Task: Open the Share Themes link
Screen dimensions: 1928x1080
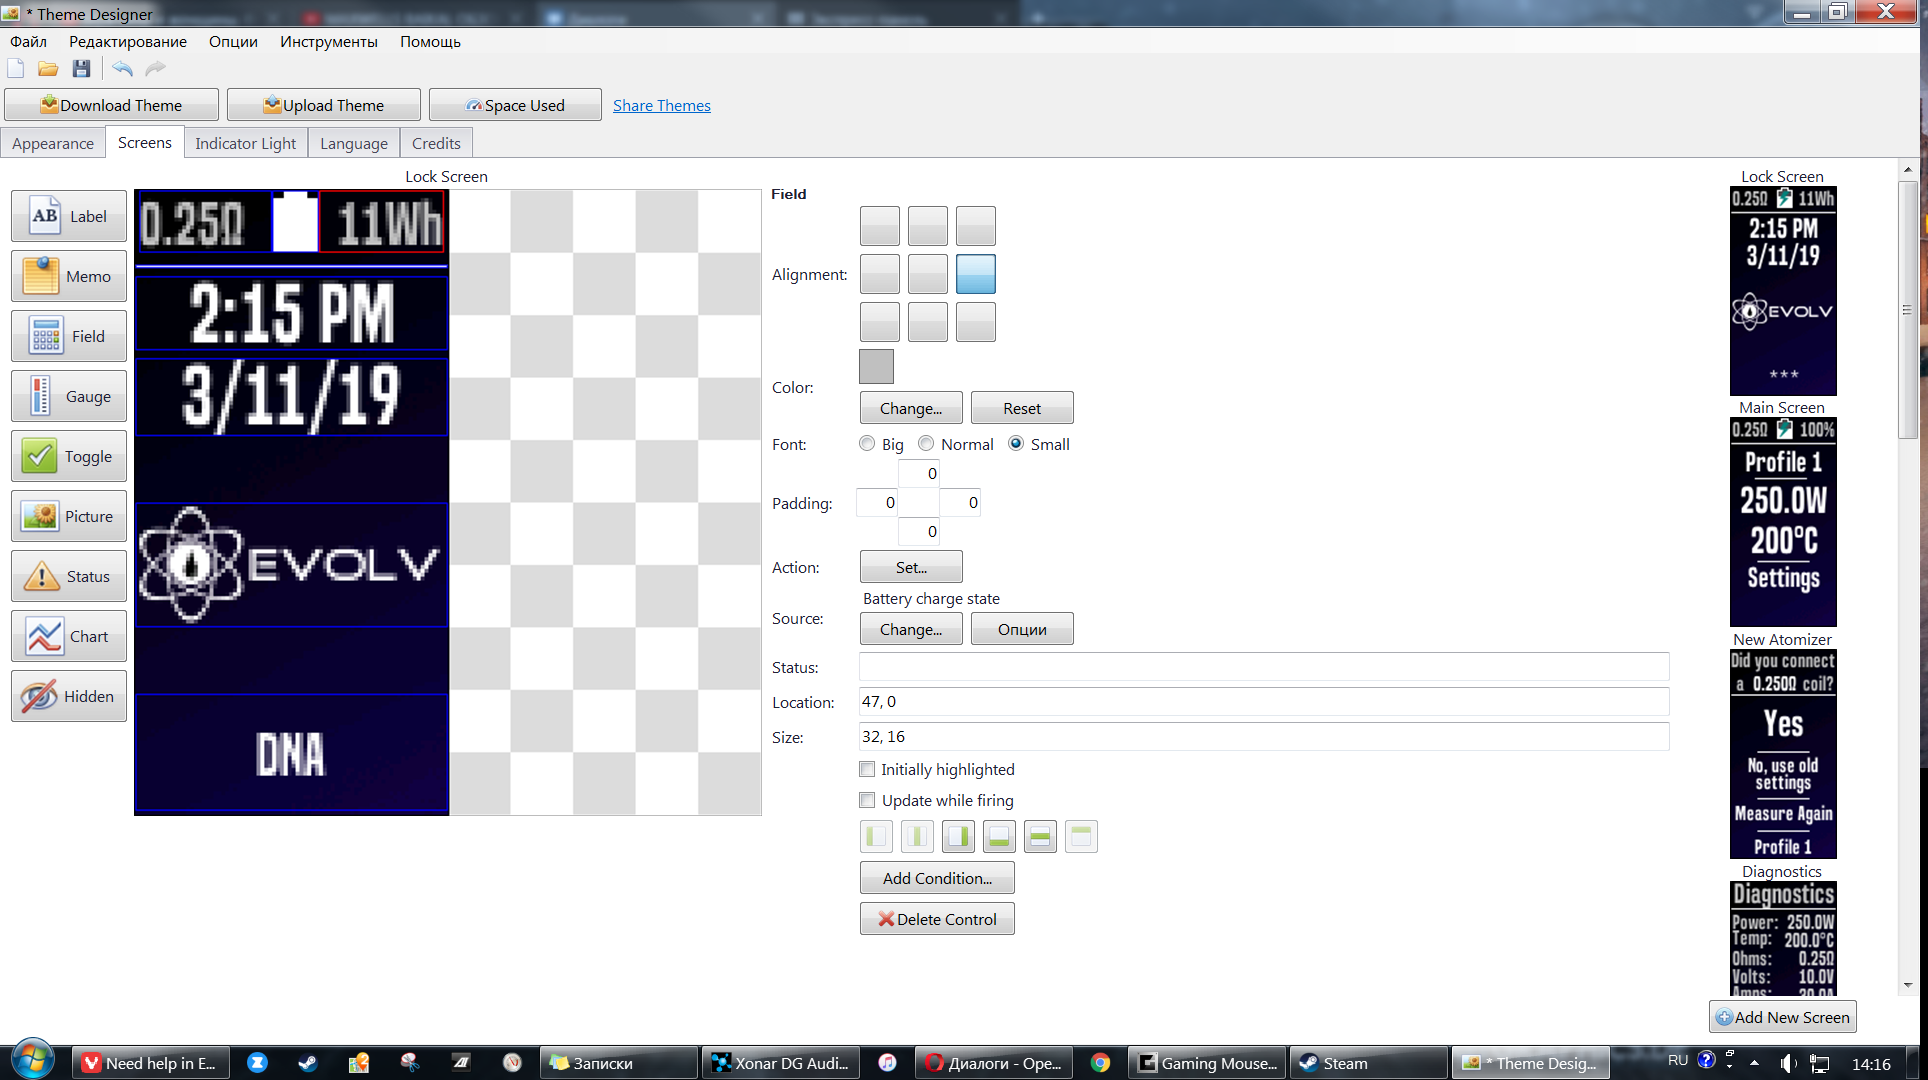Action: (x=661, y=105)
